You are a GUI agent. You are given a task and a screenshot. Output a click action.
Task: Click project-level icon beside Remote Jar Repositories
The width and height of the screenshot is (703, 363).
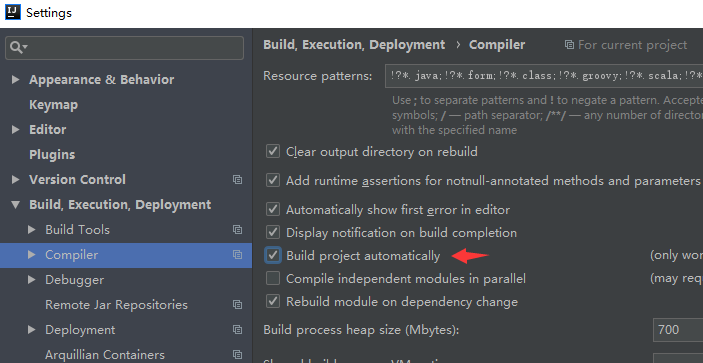[x=237, y=305]
